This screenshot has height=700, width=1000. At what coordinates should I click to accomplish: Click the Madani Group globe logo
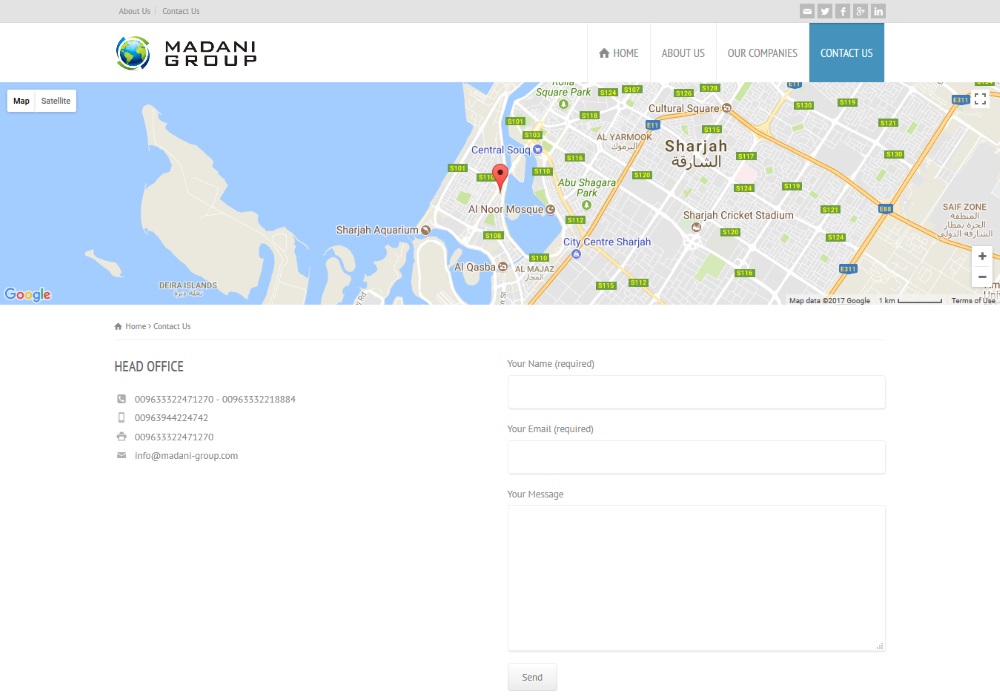[133, 53]
